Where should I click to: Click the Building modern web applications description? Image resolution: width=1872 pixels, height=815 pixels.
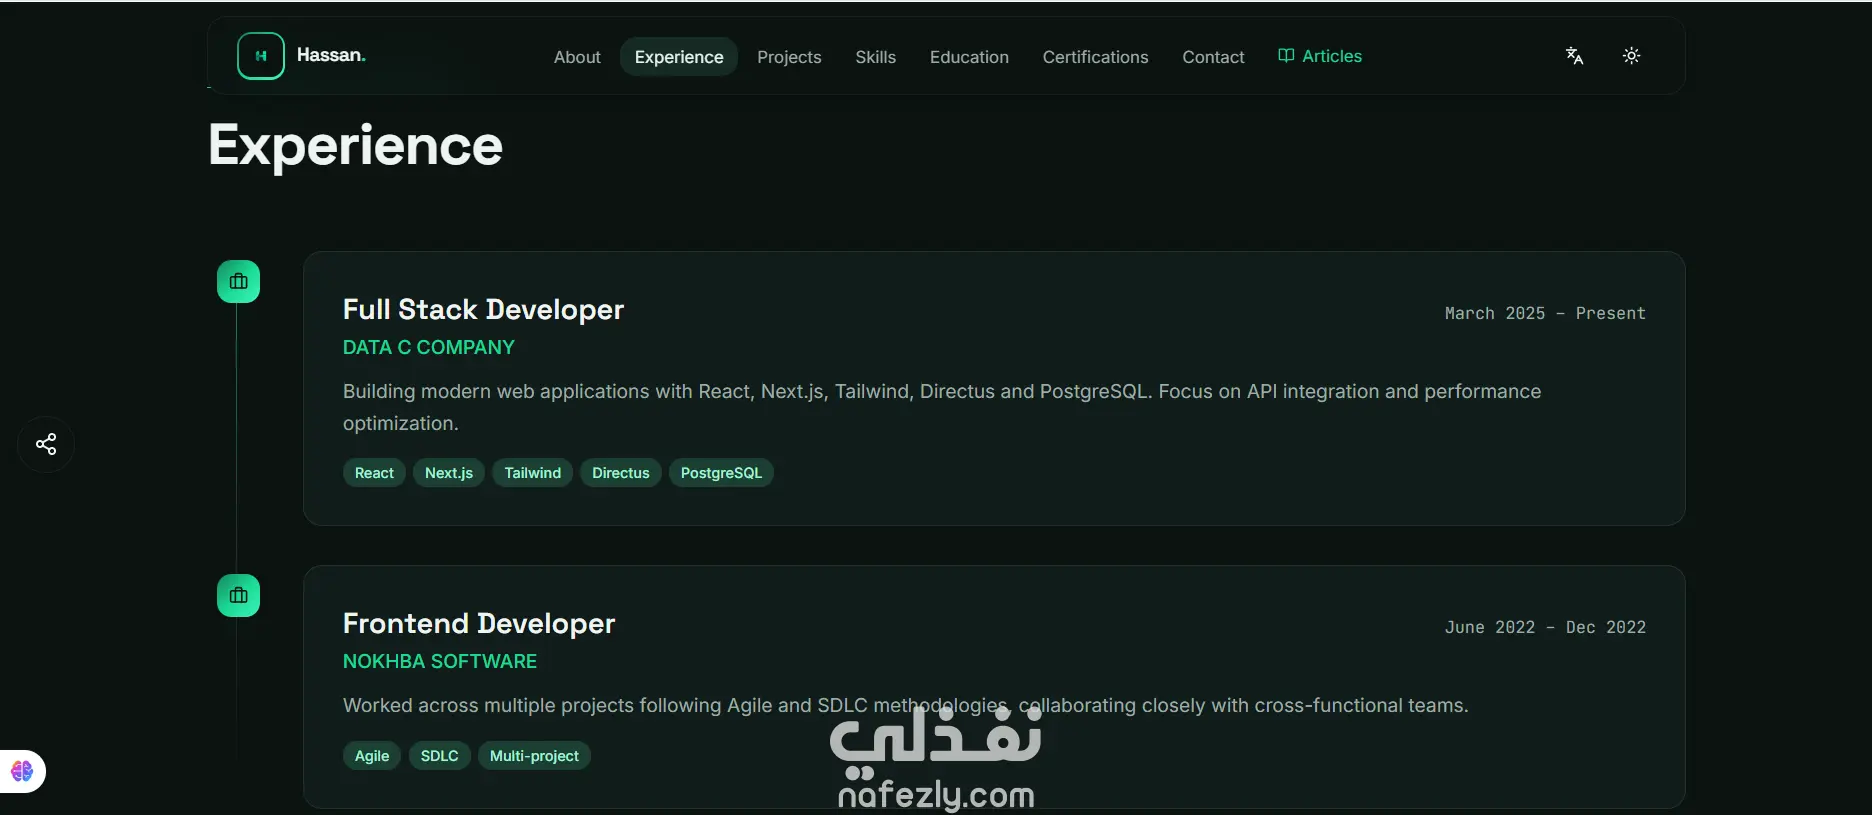(942, 407)
